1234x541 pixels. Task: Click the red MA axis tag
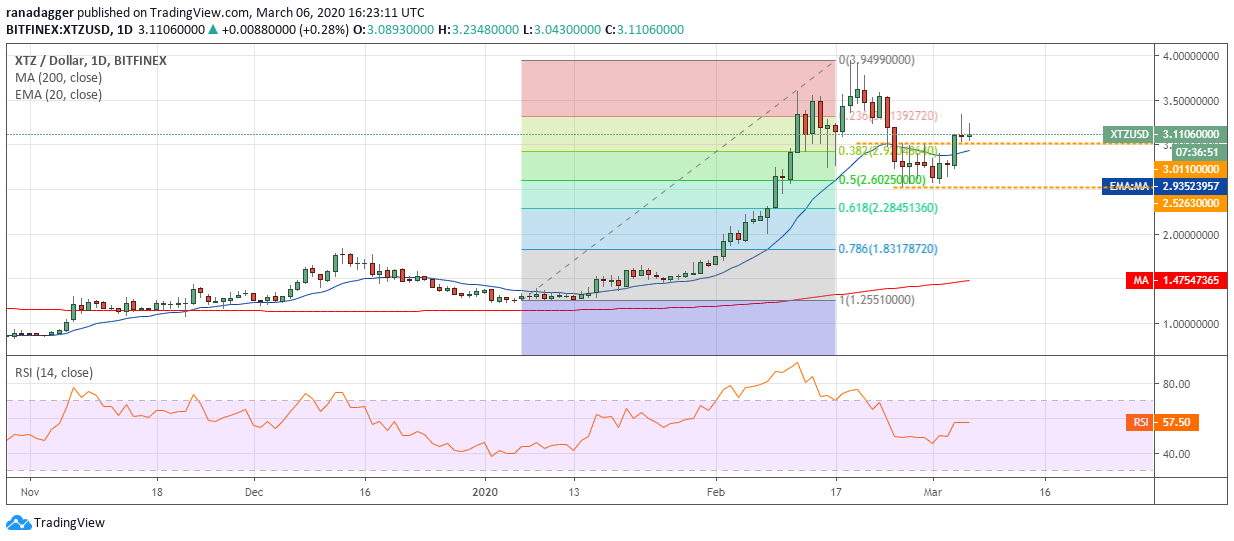pyautogui.click(x=1141, y=281)
